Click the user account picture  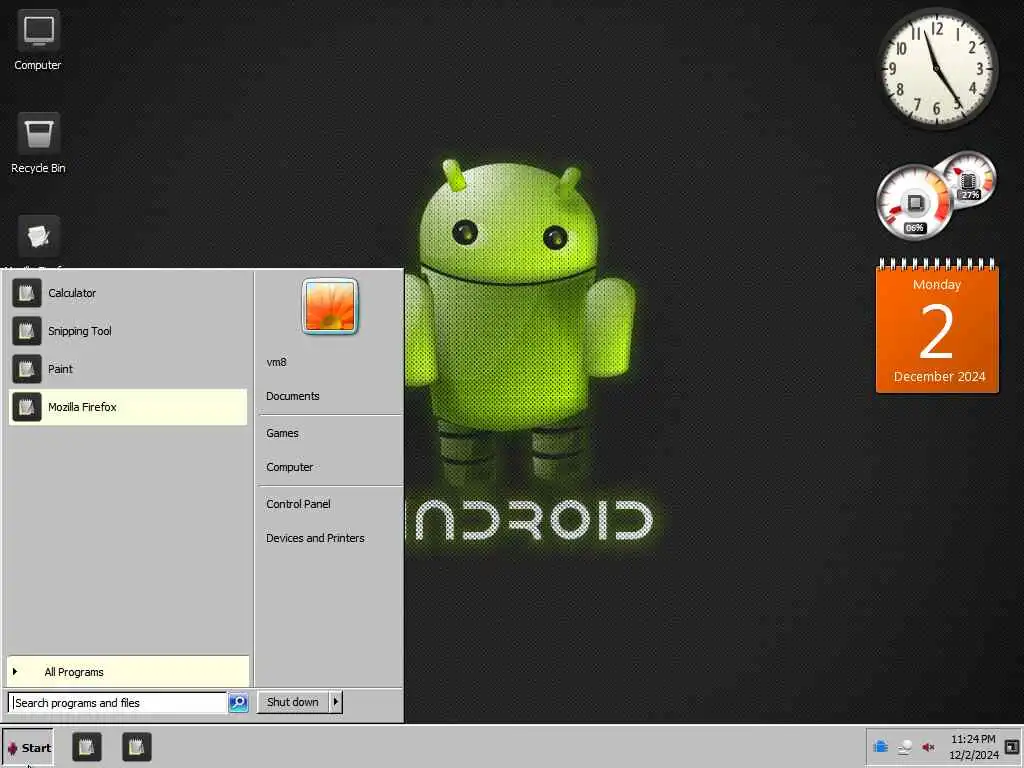point(330,306)
